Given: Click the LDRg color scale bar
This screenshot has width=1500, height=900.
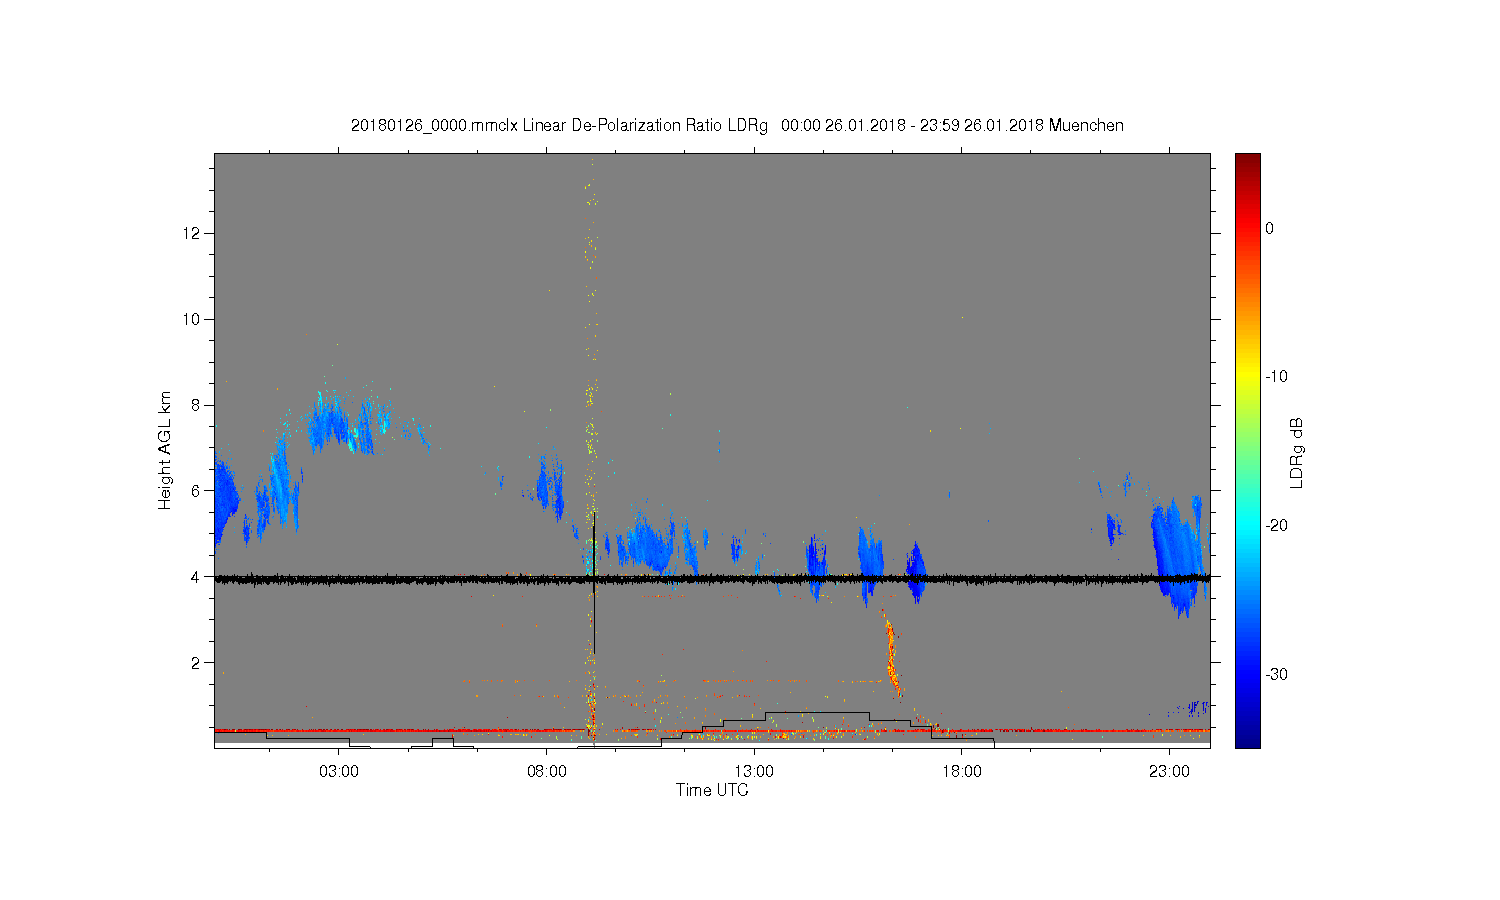Looking at the screenshot, I should (1247, 450).
